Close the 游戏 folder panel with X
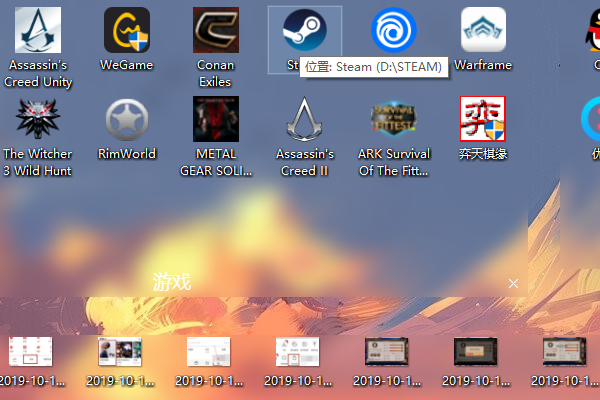This screenshot has height=400, width=600. coord(513,284)
